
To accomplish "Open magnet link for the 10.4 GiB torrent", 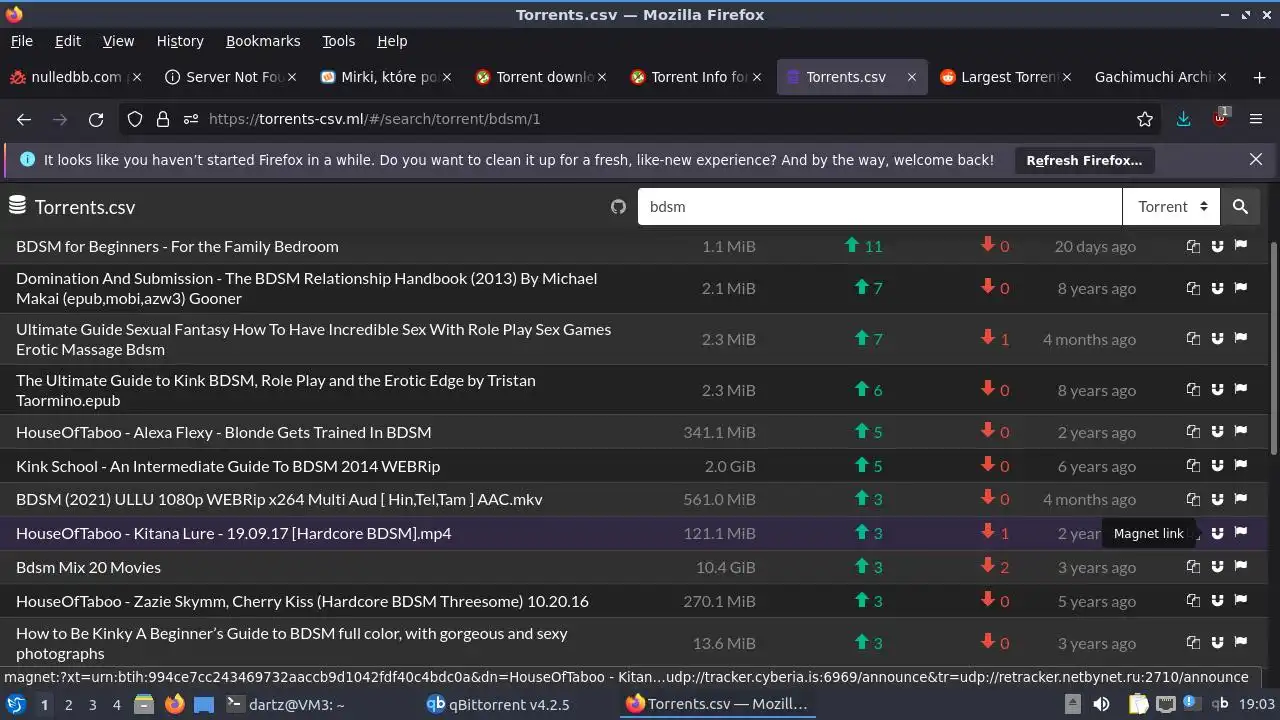I will click(1217, 567).
